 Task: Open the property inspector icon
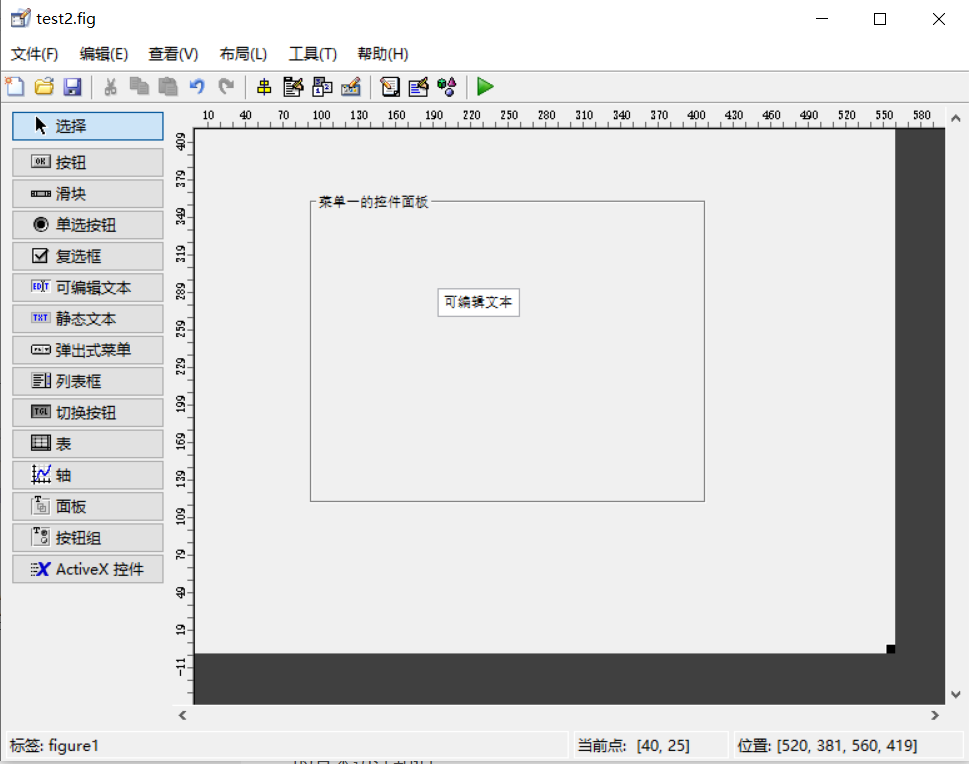click(417, 87)
